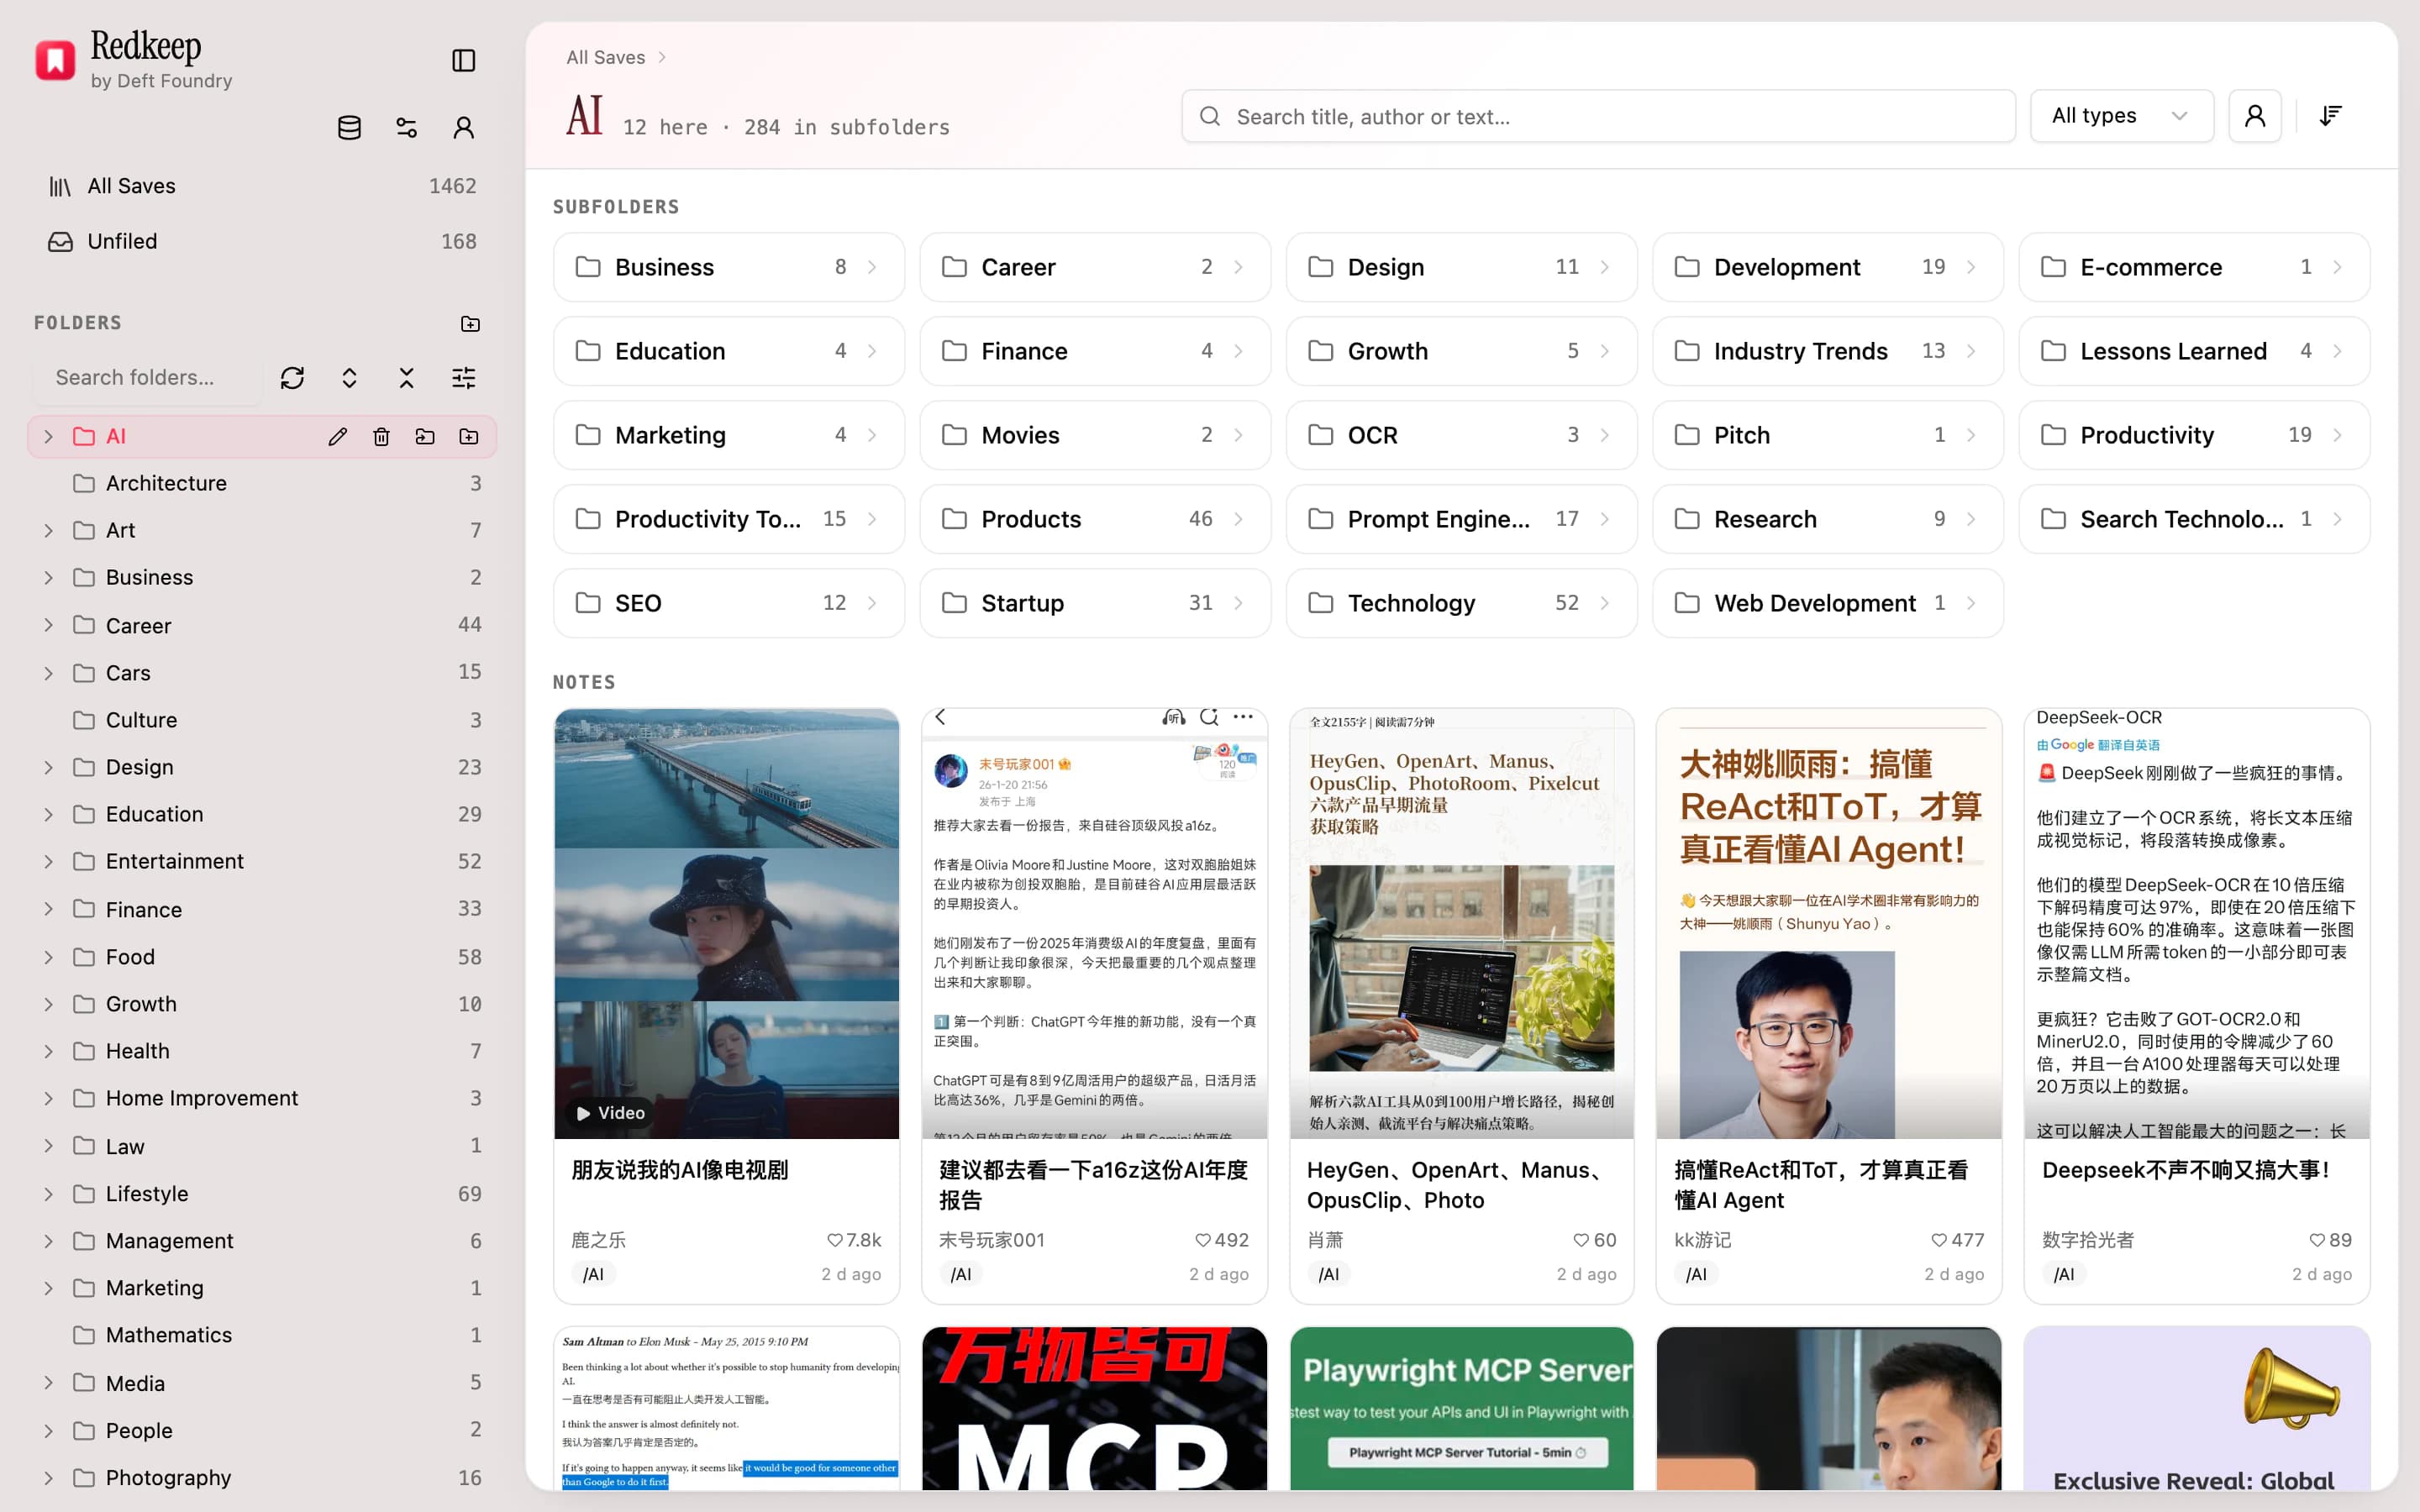The width and height of the screenshot is (2420, 1512).
Task: Change sort order with the sort icon
Action: click(2331, 116)
